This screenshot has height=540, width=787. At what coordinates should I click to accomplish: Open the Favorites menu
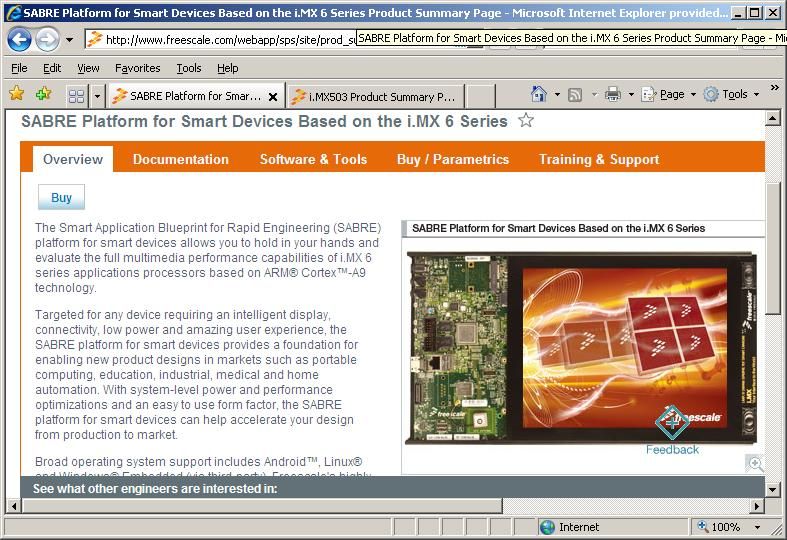(x=138, y=68)
